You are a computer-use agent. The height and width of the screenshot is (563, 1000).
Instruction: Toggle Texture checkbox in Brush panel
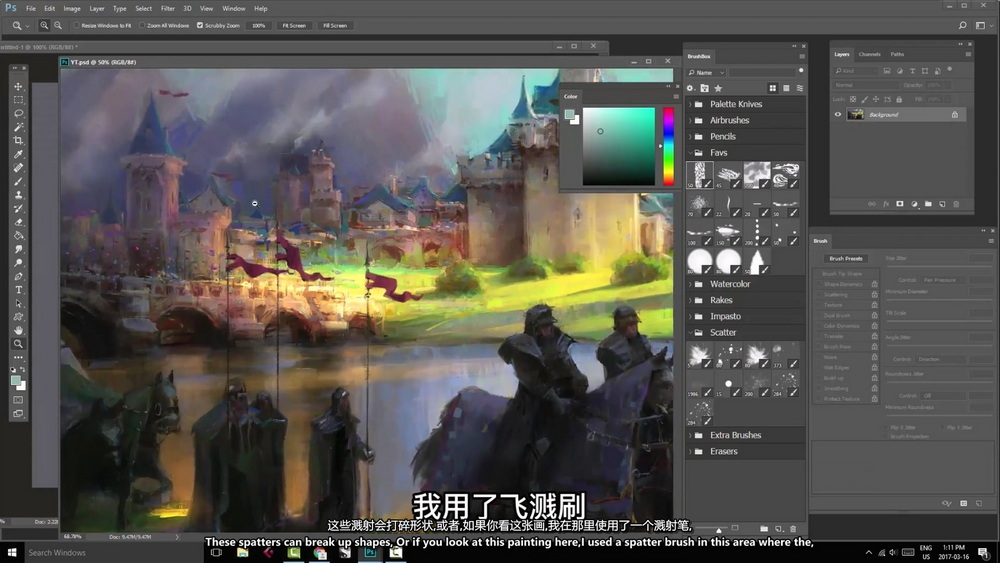click(819, 305)
